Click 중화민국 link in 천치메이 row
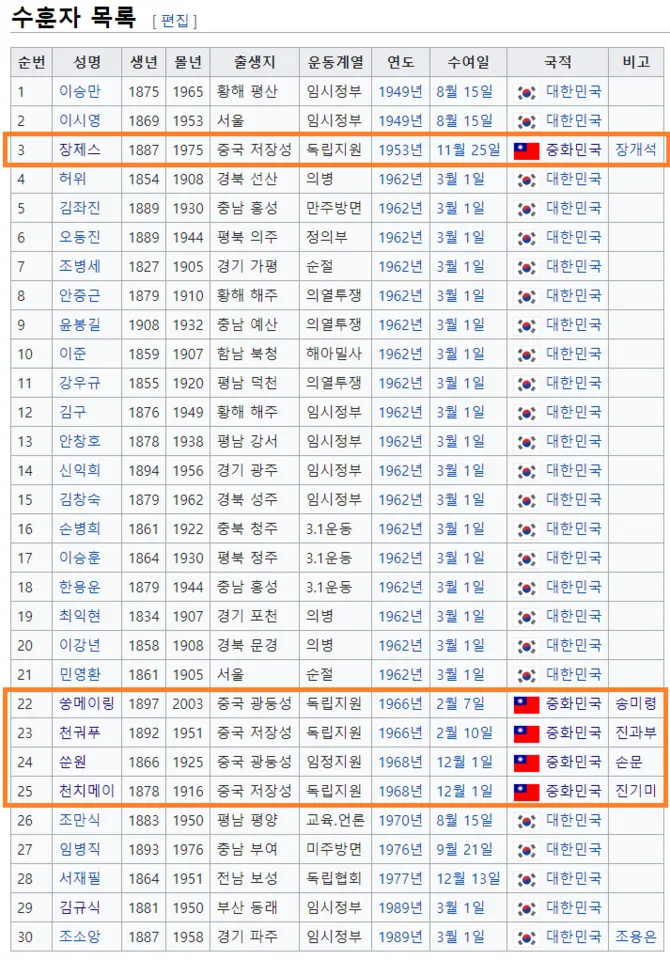 [573, 791]
